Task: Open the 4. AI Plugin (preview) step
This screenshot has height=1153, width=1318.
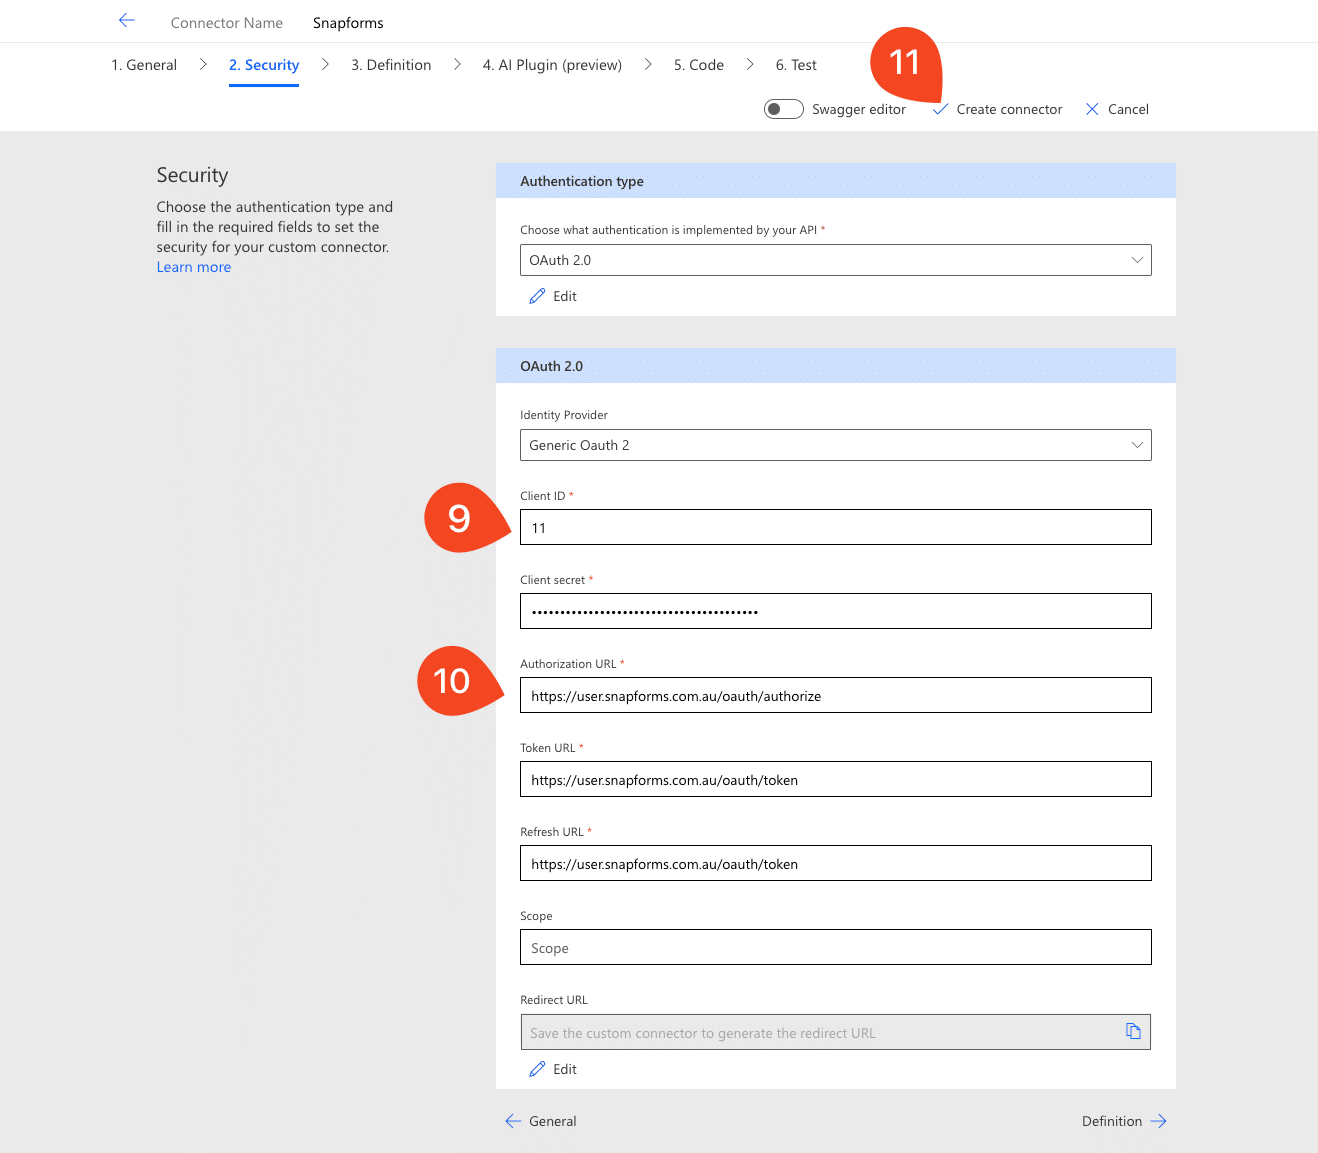Action: tap(552, 65)
